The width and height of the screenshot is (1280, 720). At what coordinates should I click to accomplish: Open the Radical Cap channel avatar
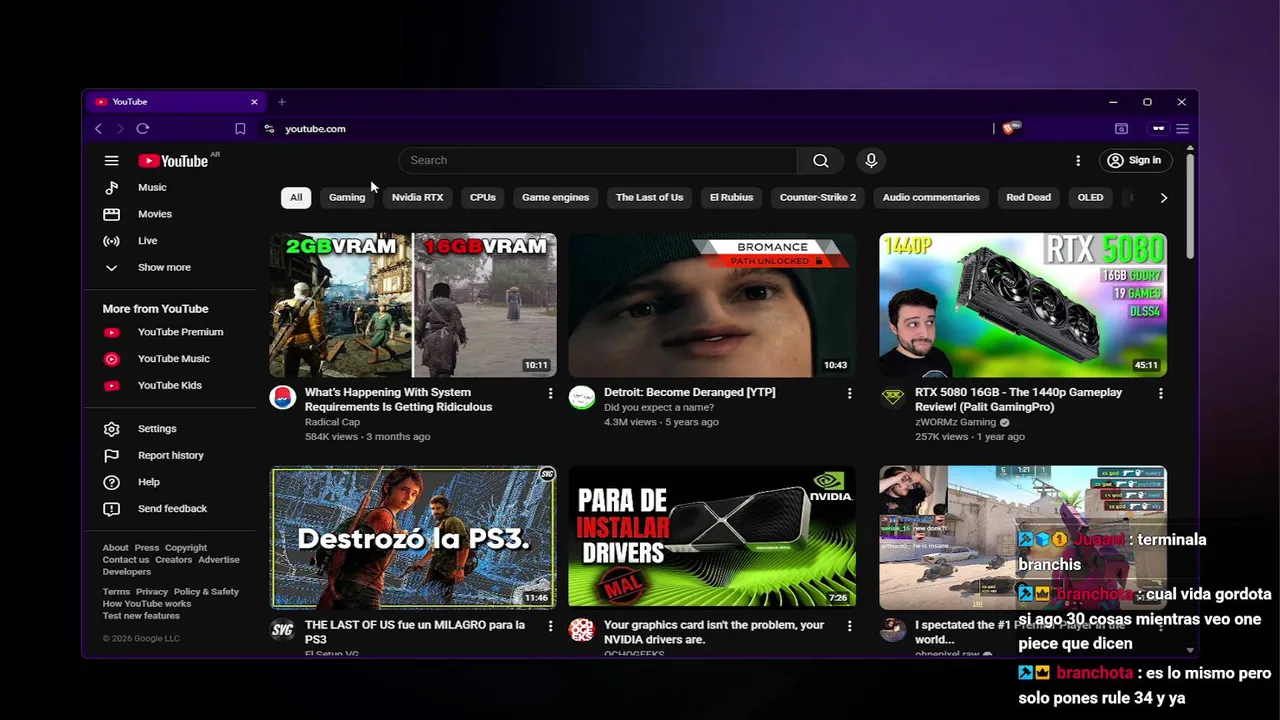283,397
